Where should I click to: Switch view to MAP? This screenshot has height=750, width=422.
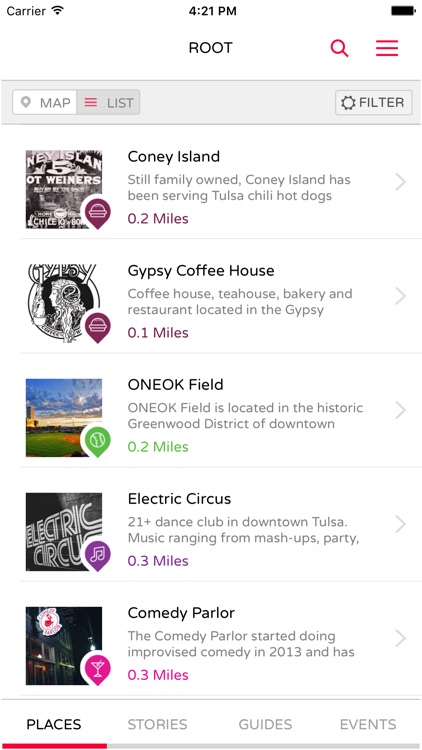click(45, 102)
